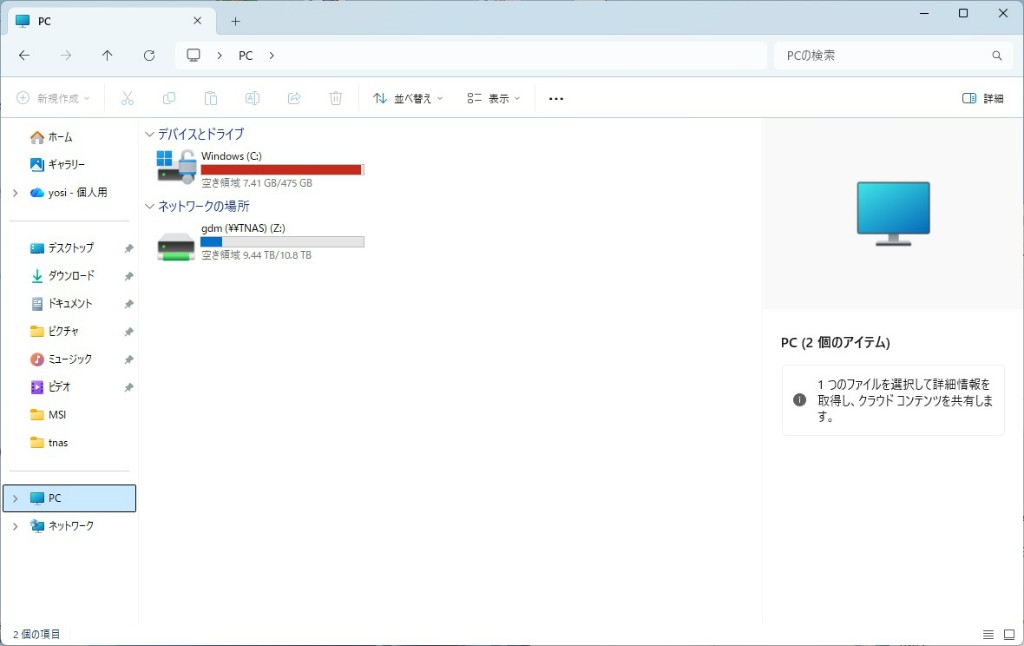The image size is (1024, 646).
Task: Open ギャラリー in sidebar
Action: [x=57, y=165]
